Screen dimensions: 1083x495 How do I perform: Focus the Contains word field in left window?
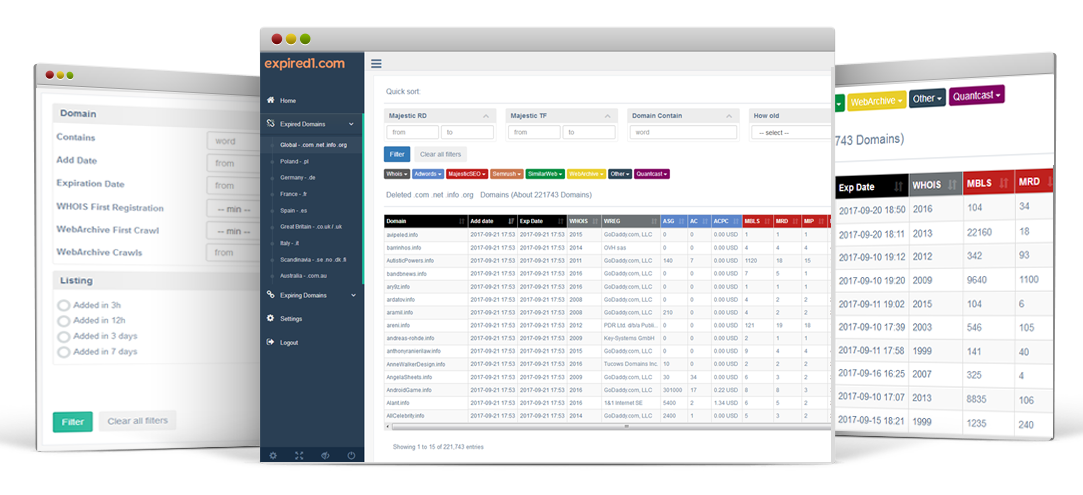click(x=233, y=141)
